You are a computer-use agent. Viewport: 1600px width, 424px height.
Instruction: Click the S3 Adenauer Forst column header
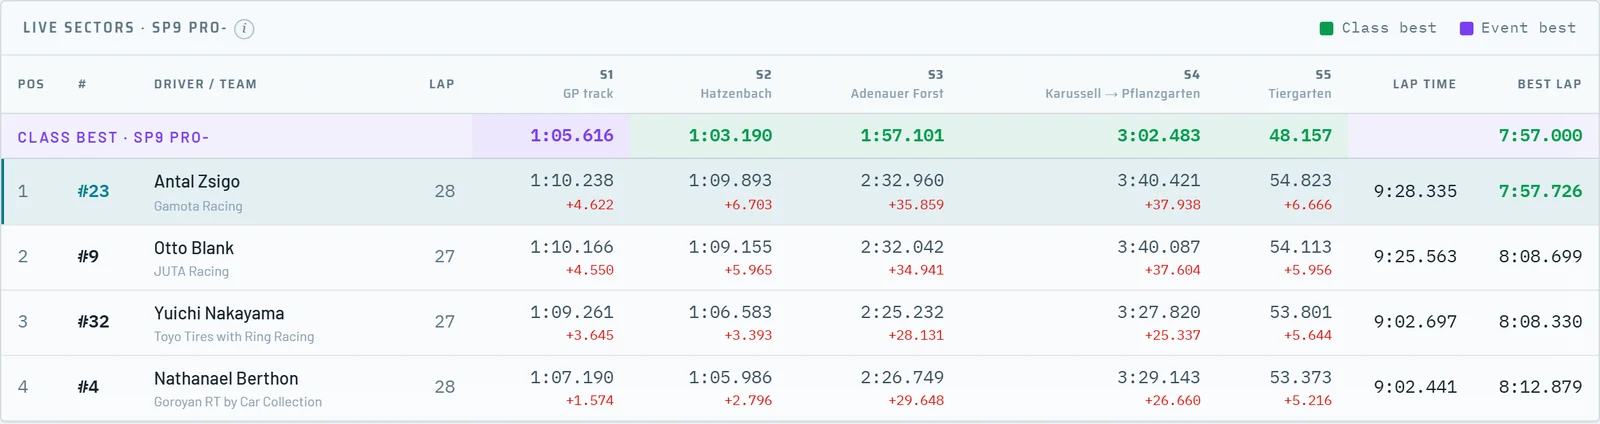(x=897, y=84)
